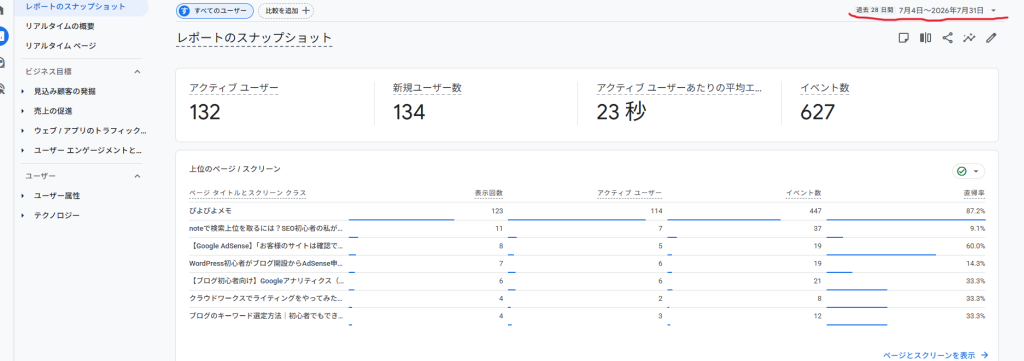
Task: Click the 過去 28 日間 label
Action: (x=874, y=11)
